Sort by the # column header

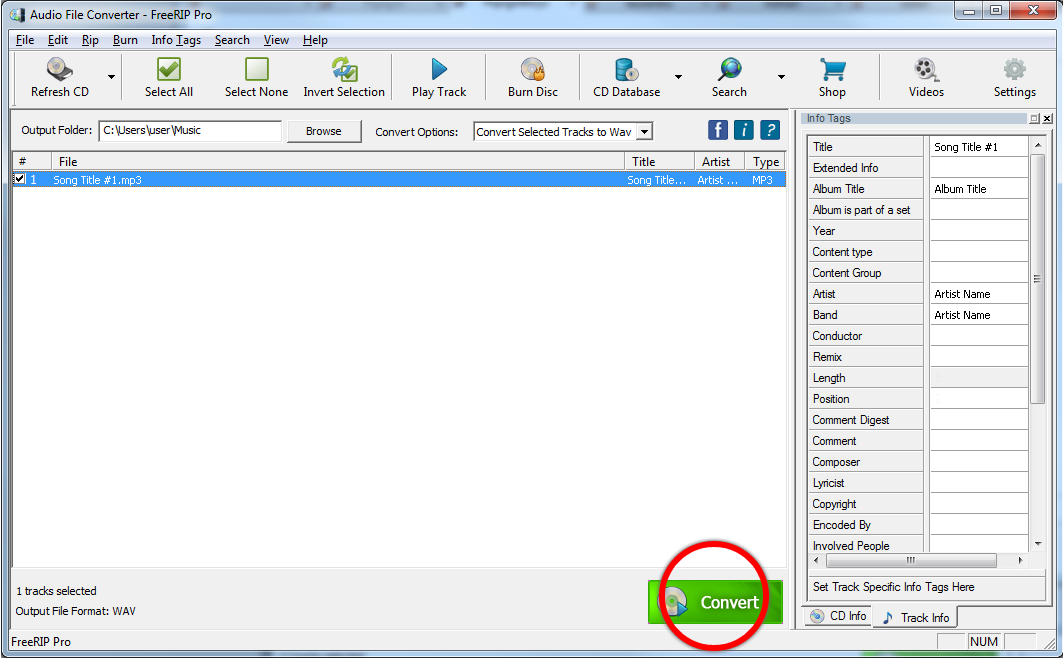(32, 161)
